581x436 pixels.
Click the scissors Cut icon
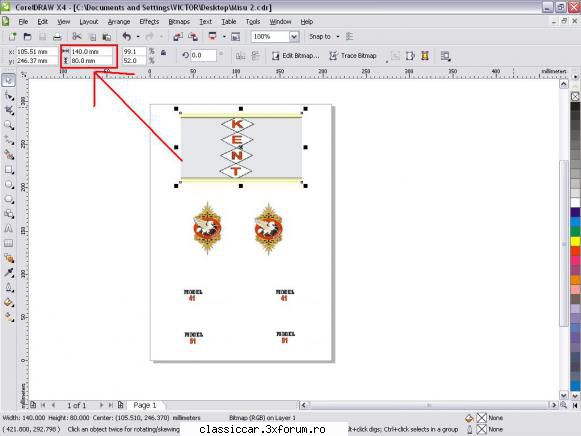click(77, 36)
